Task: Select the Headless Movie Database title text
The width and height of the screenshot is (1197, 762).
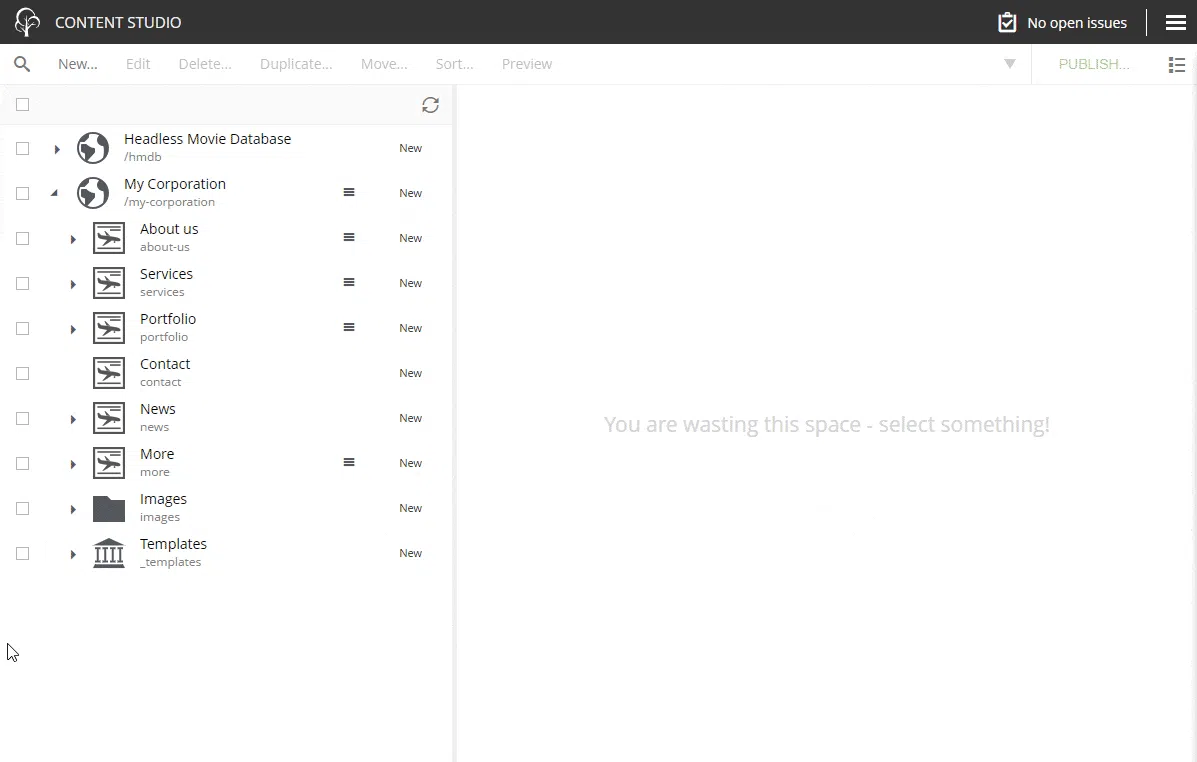Action: [208, 139]
